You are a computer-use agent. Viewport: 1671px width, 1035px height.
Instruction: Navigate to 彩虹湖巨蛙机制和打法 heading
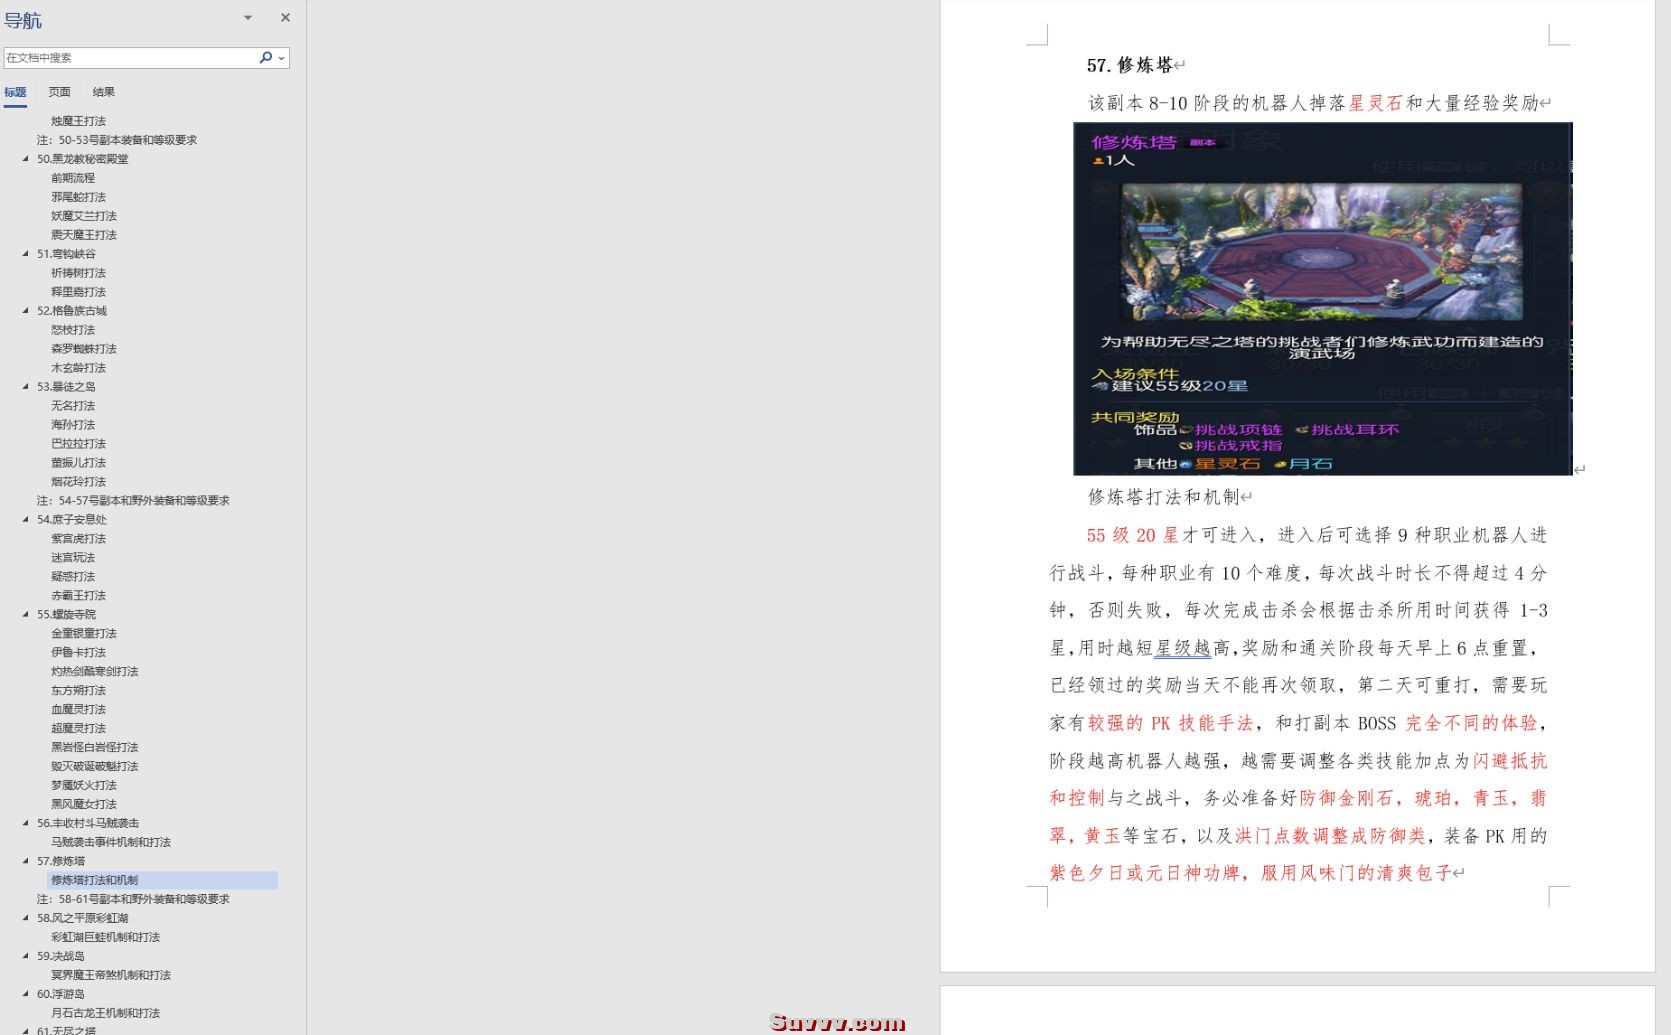105,937
